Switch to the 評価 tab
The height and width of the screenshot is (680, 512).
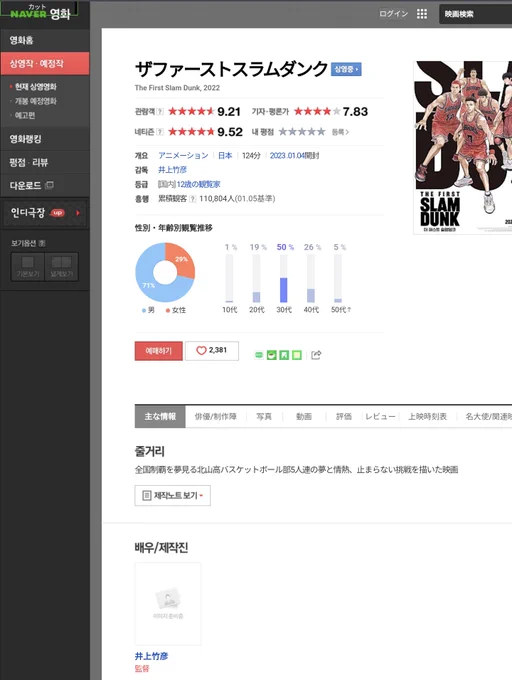coord(344,416)
